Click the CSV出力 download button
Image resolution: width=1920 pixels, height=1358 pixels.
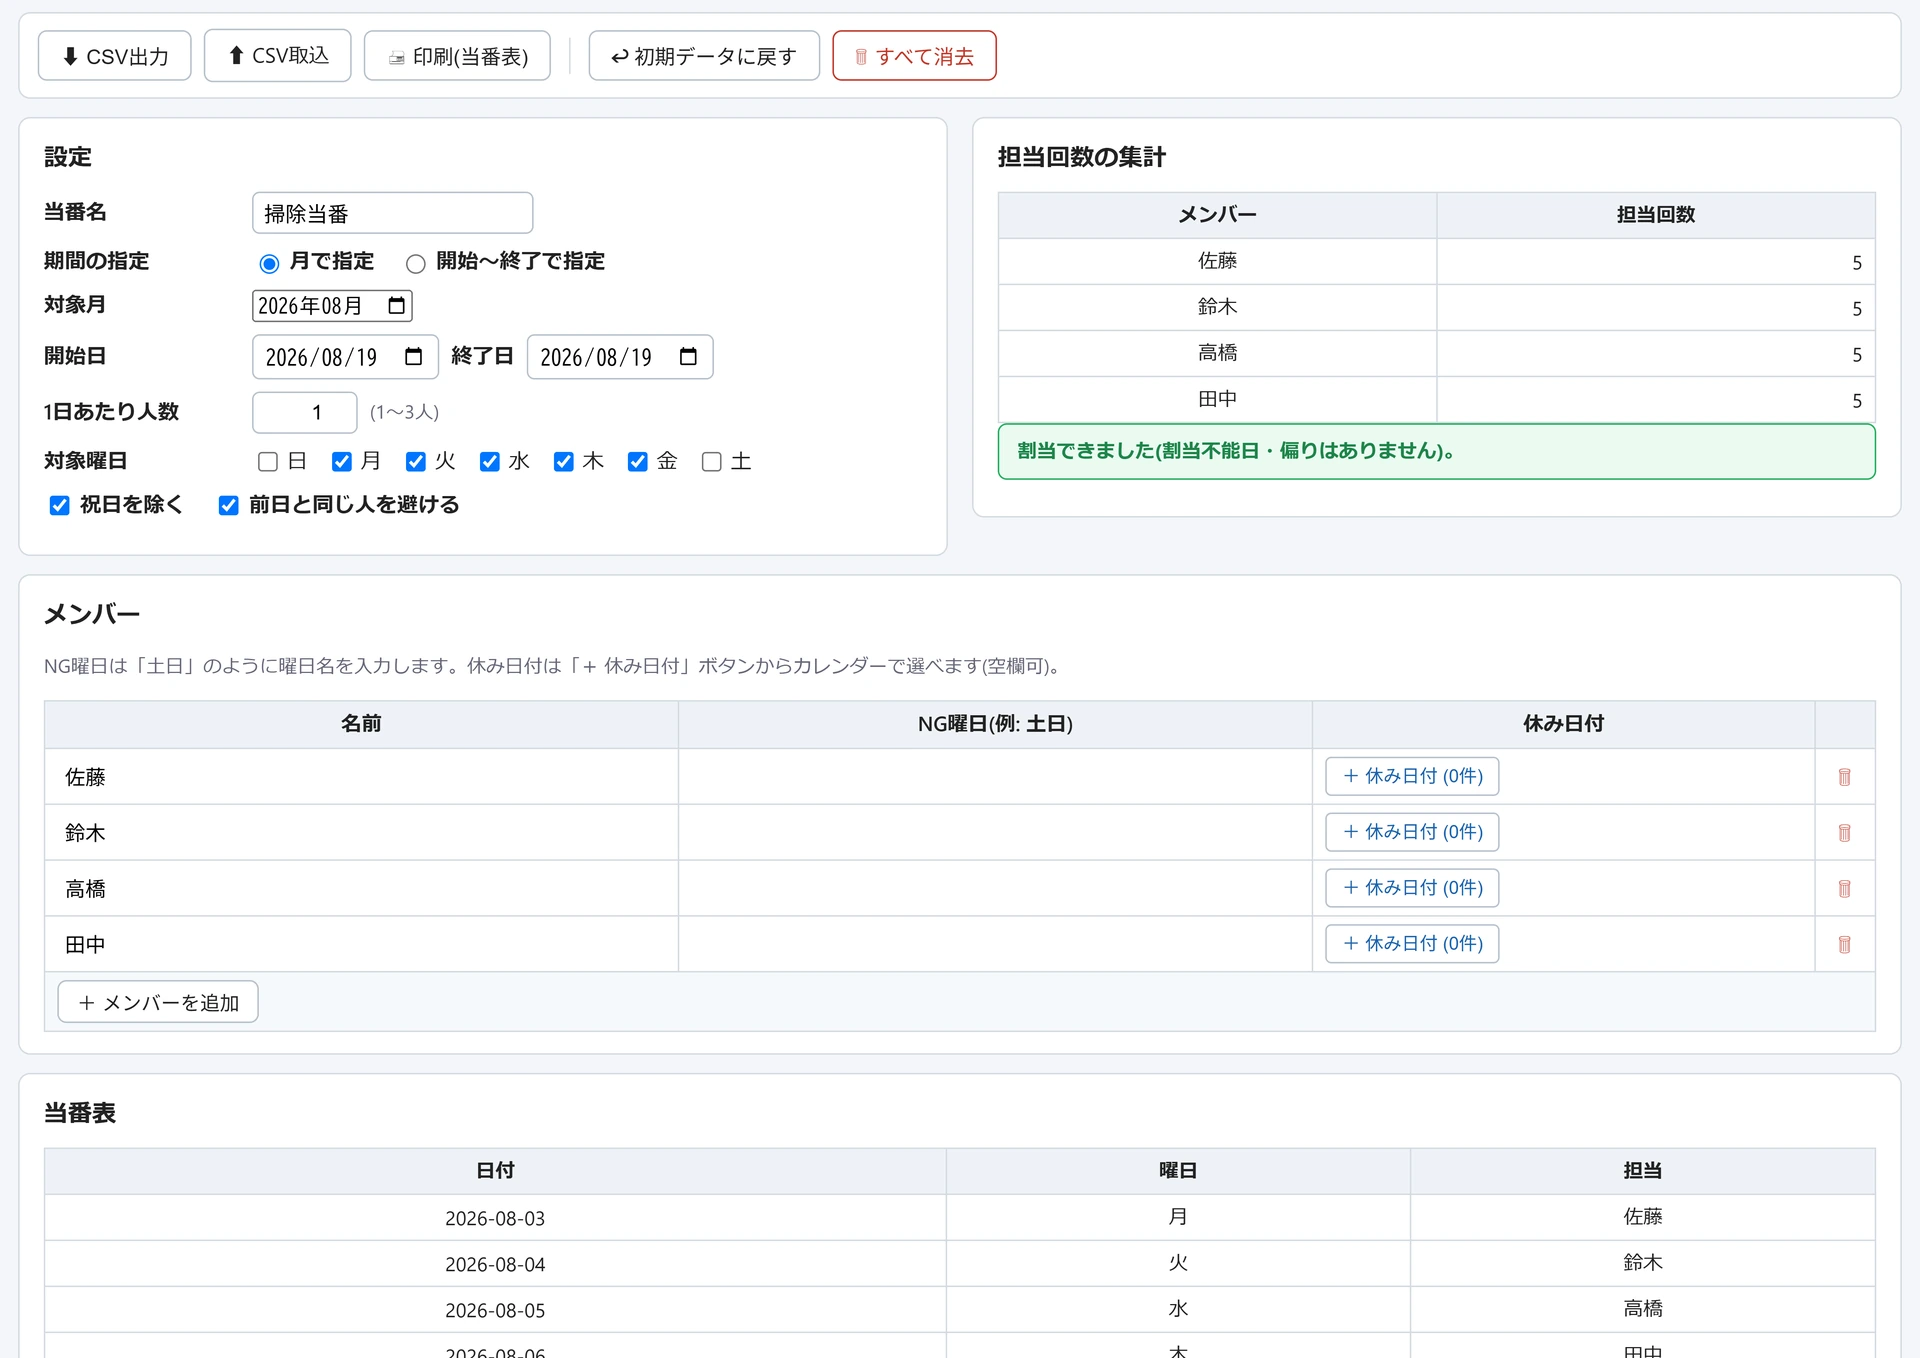click(x=115, y=56)
